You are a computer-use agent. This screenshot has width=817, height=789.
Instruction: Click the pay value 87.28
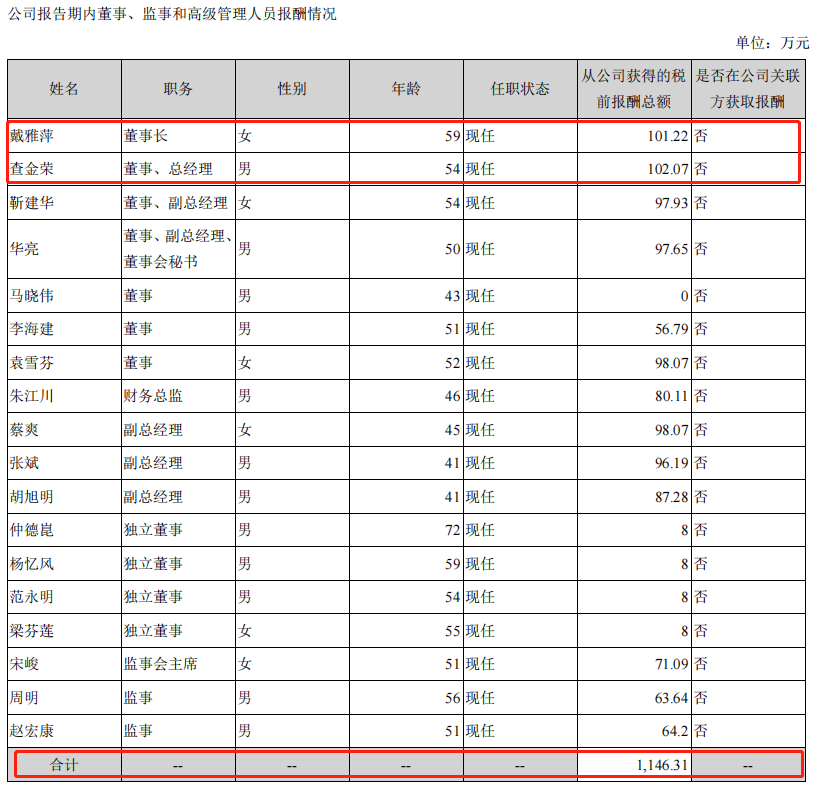[x=671, y=497]
